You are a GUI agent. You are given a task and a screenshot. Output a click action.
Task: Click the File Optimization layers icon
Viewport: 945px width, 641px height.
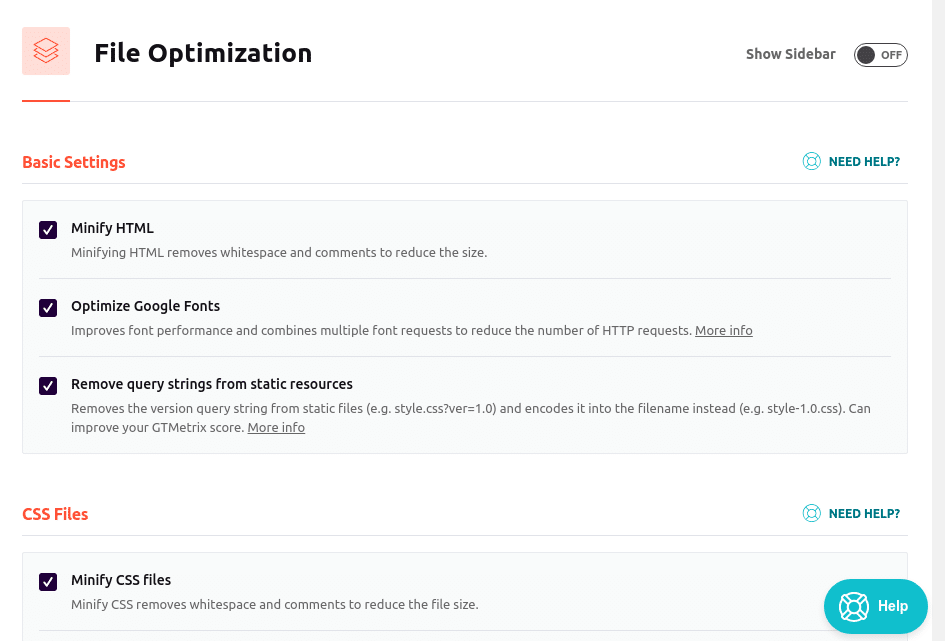click(46, 51)
